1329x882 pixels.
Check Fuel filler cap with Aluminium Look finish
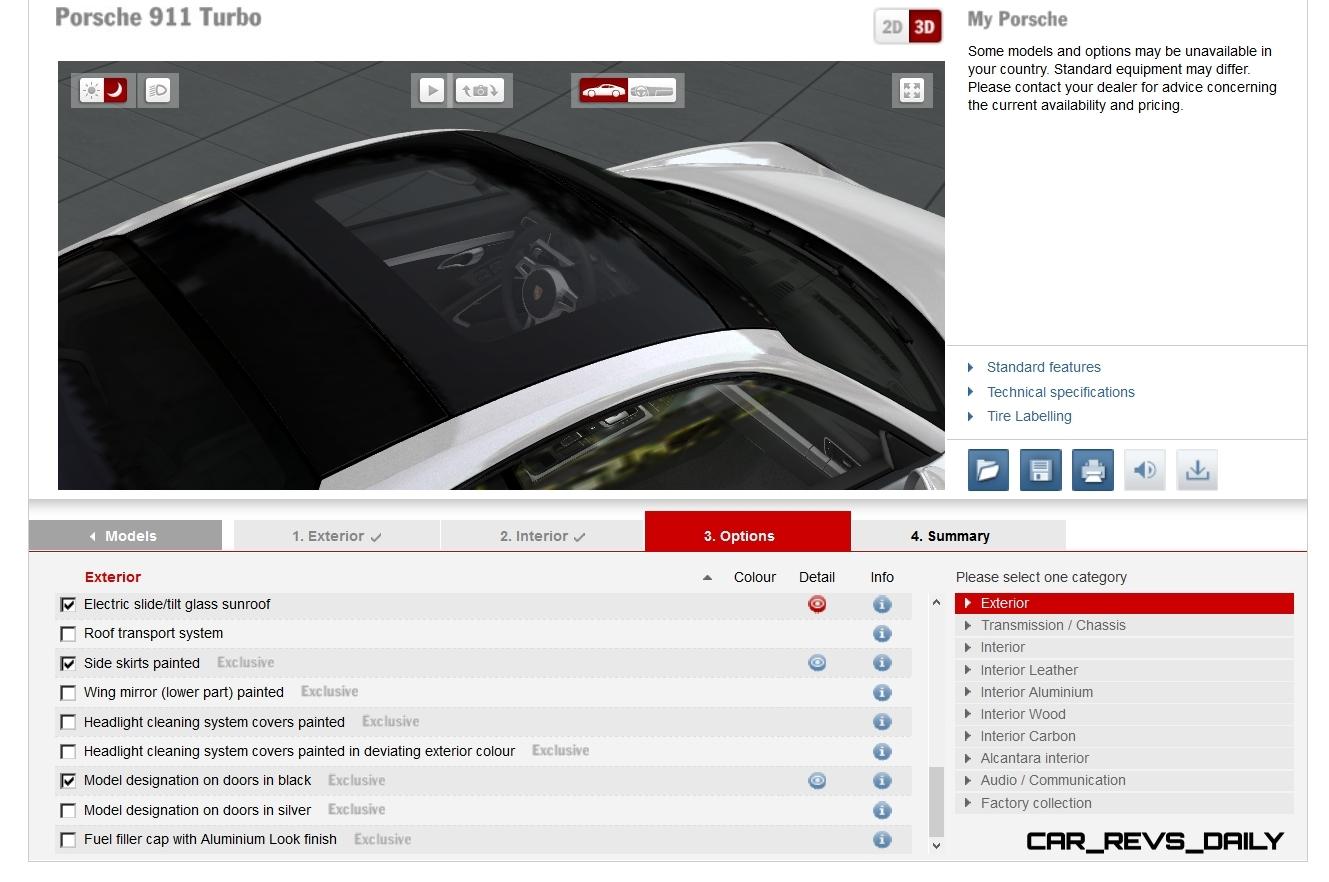coord(68,840)
